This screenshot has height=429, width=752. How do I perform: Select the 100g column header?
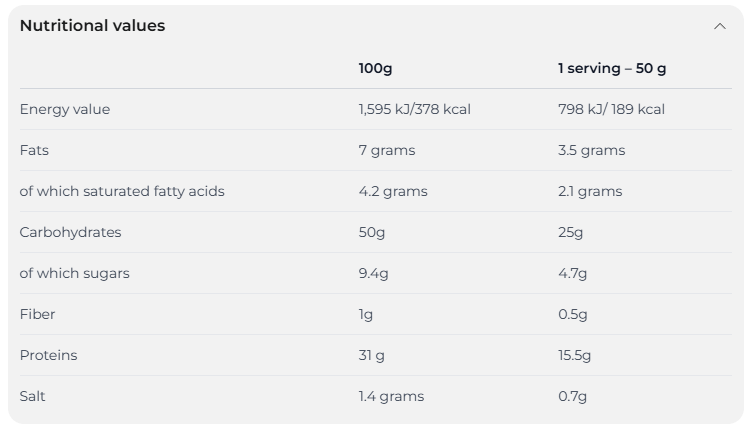tap(375, 68)
